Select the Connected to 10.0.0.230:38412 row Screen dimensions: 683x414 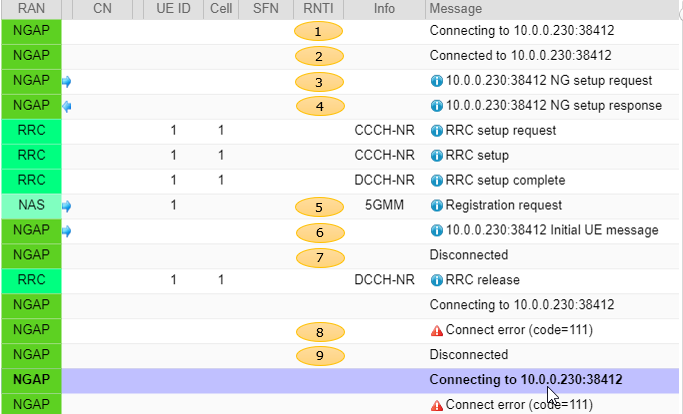click(x=341, y=56)
